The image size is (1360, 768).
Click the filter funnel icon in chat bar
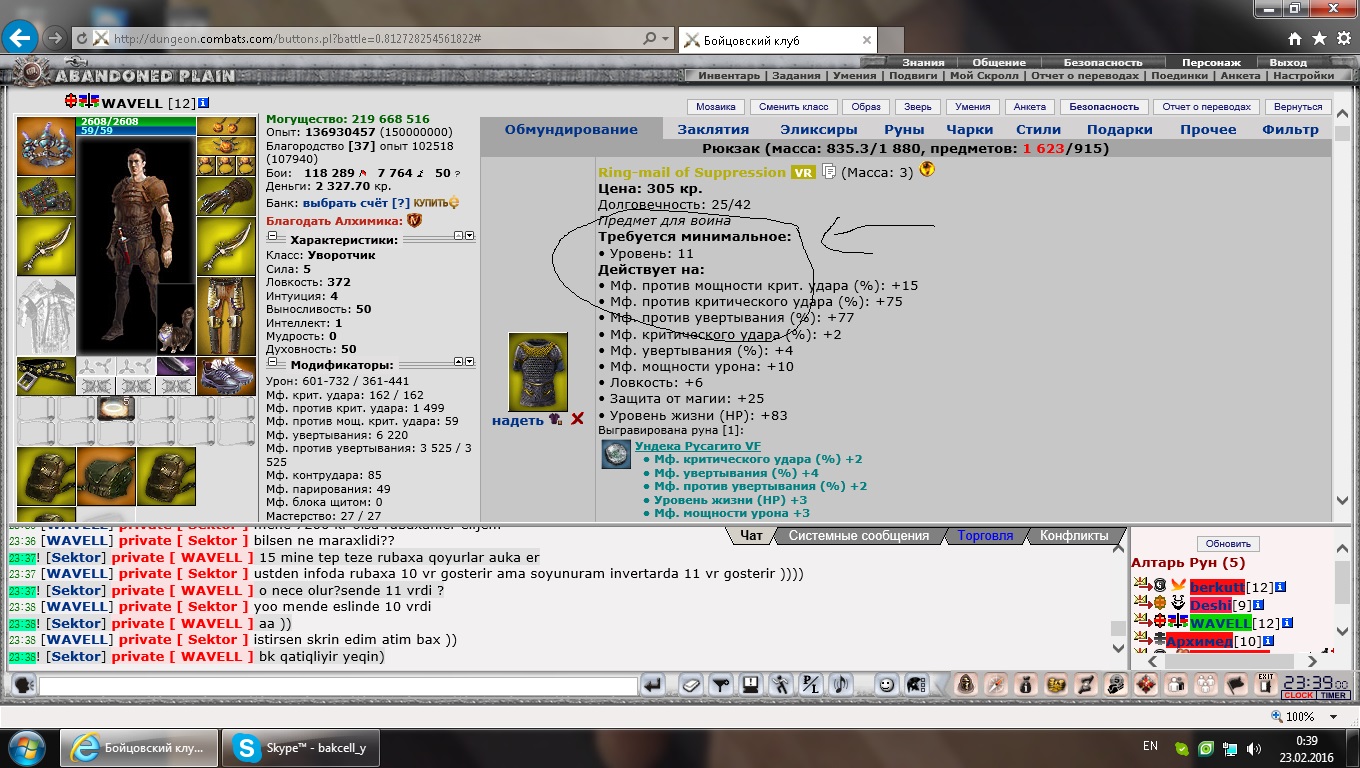[720, 686]
